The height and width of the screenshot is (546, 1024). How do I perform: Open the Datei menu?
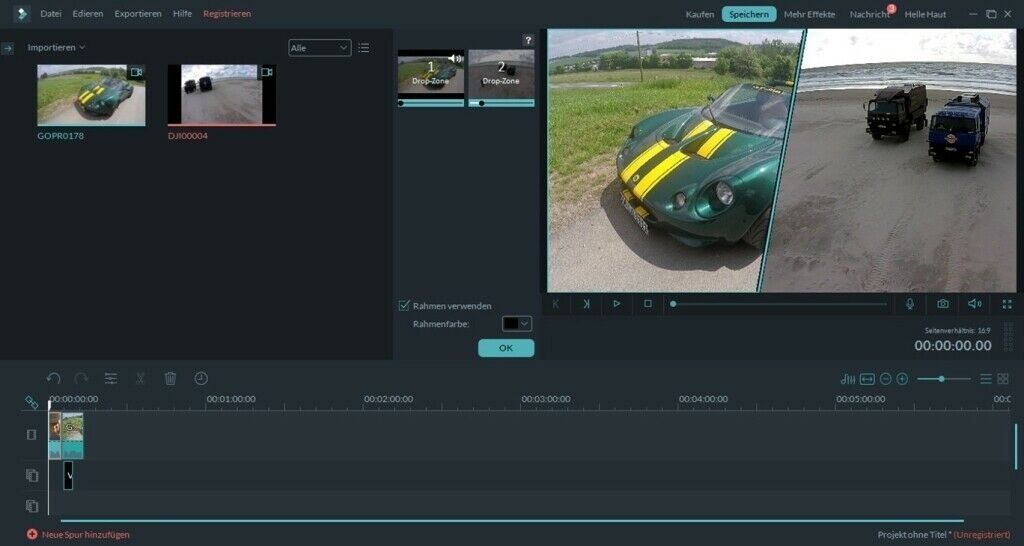tap(51, 14)
